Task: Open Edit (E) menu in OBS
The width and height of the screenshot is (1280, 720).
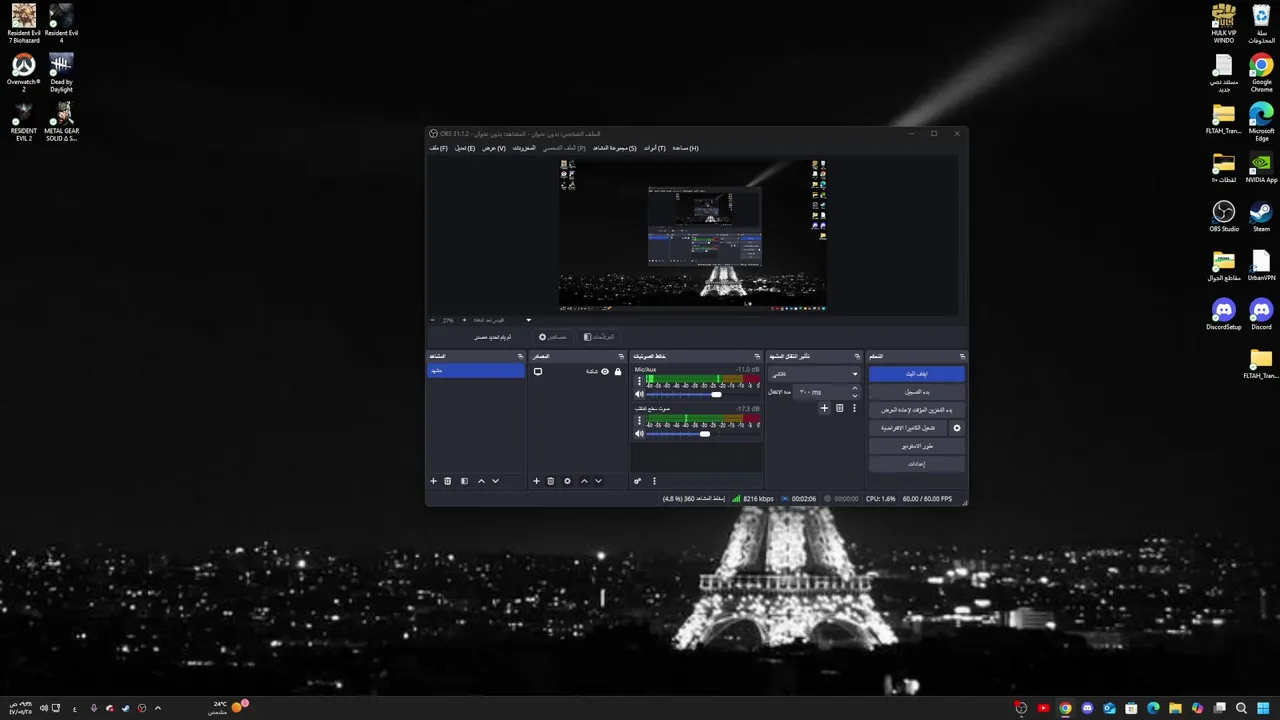Action: (x=465, y=148)
